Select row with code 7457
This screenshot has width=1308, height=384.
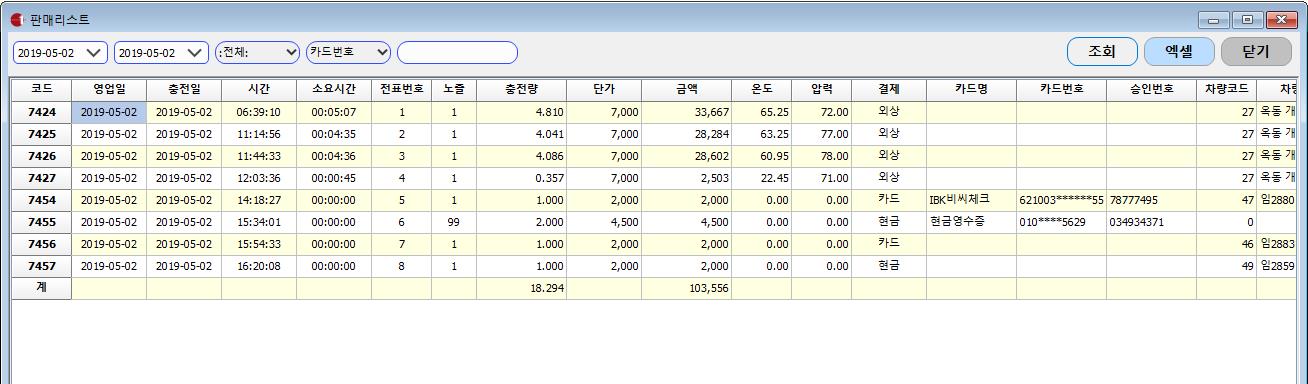(x=42, y=266)
